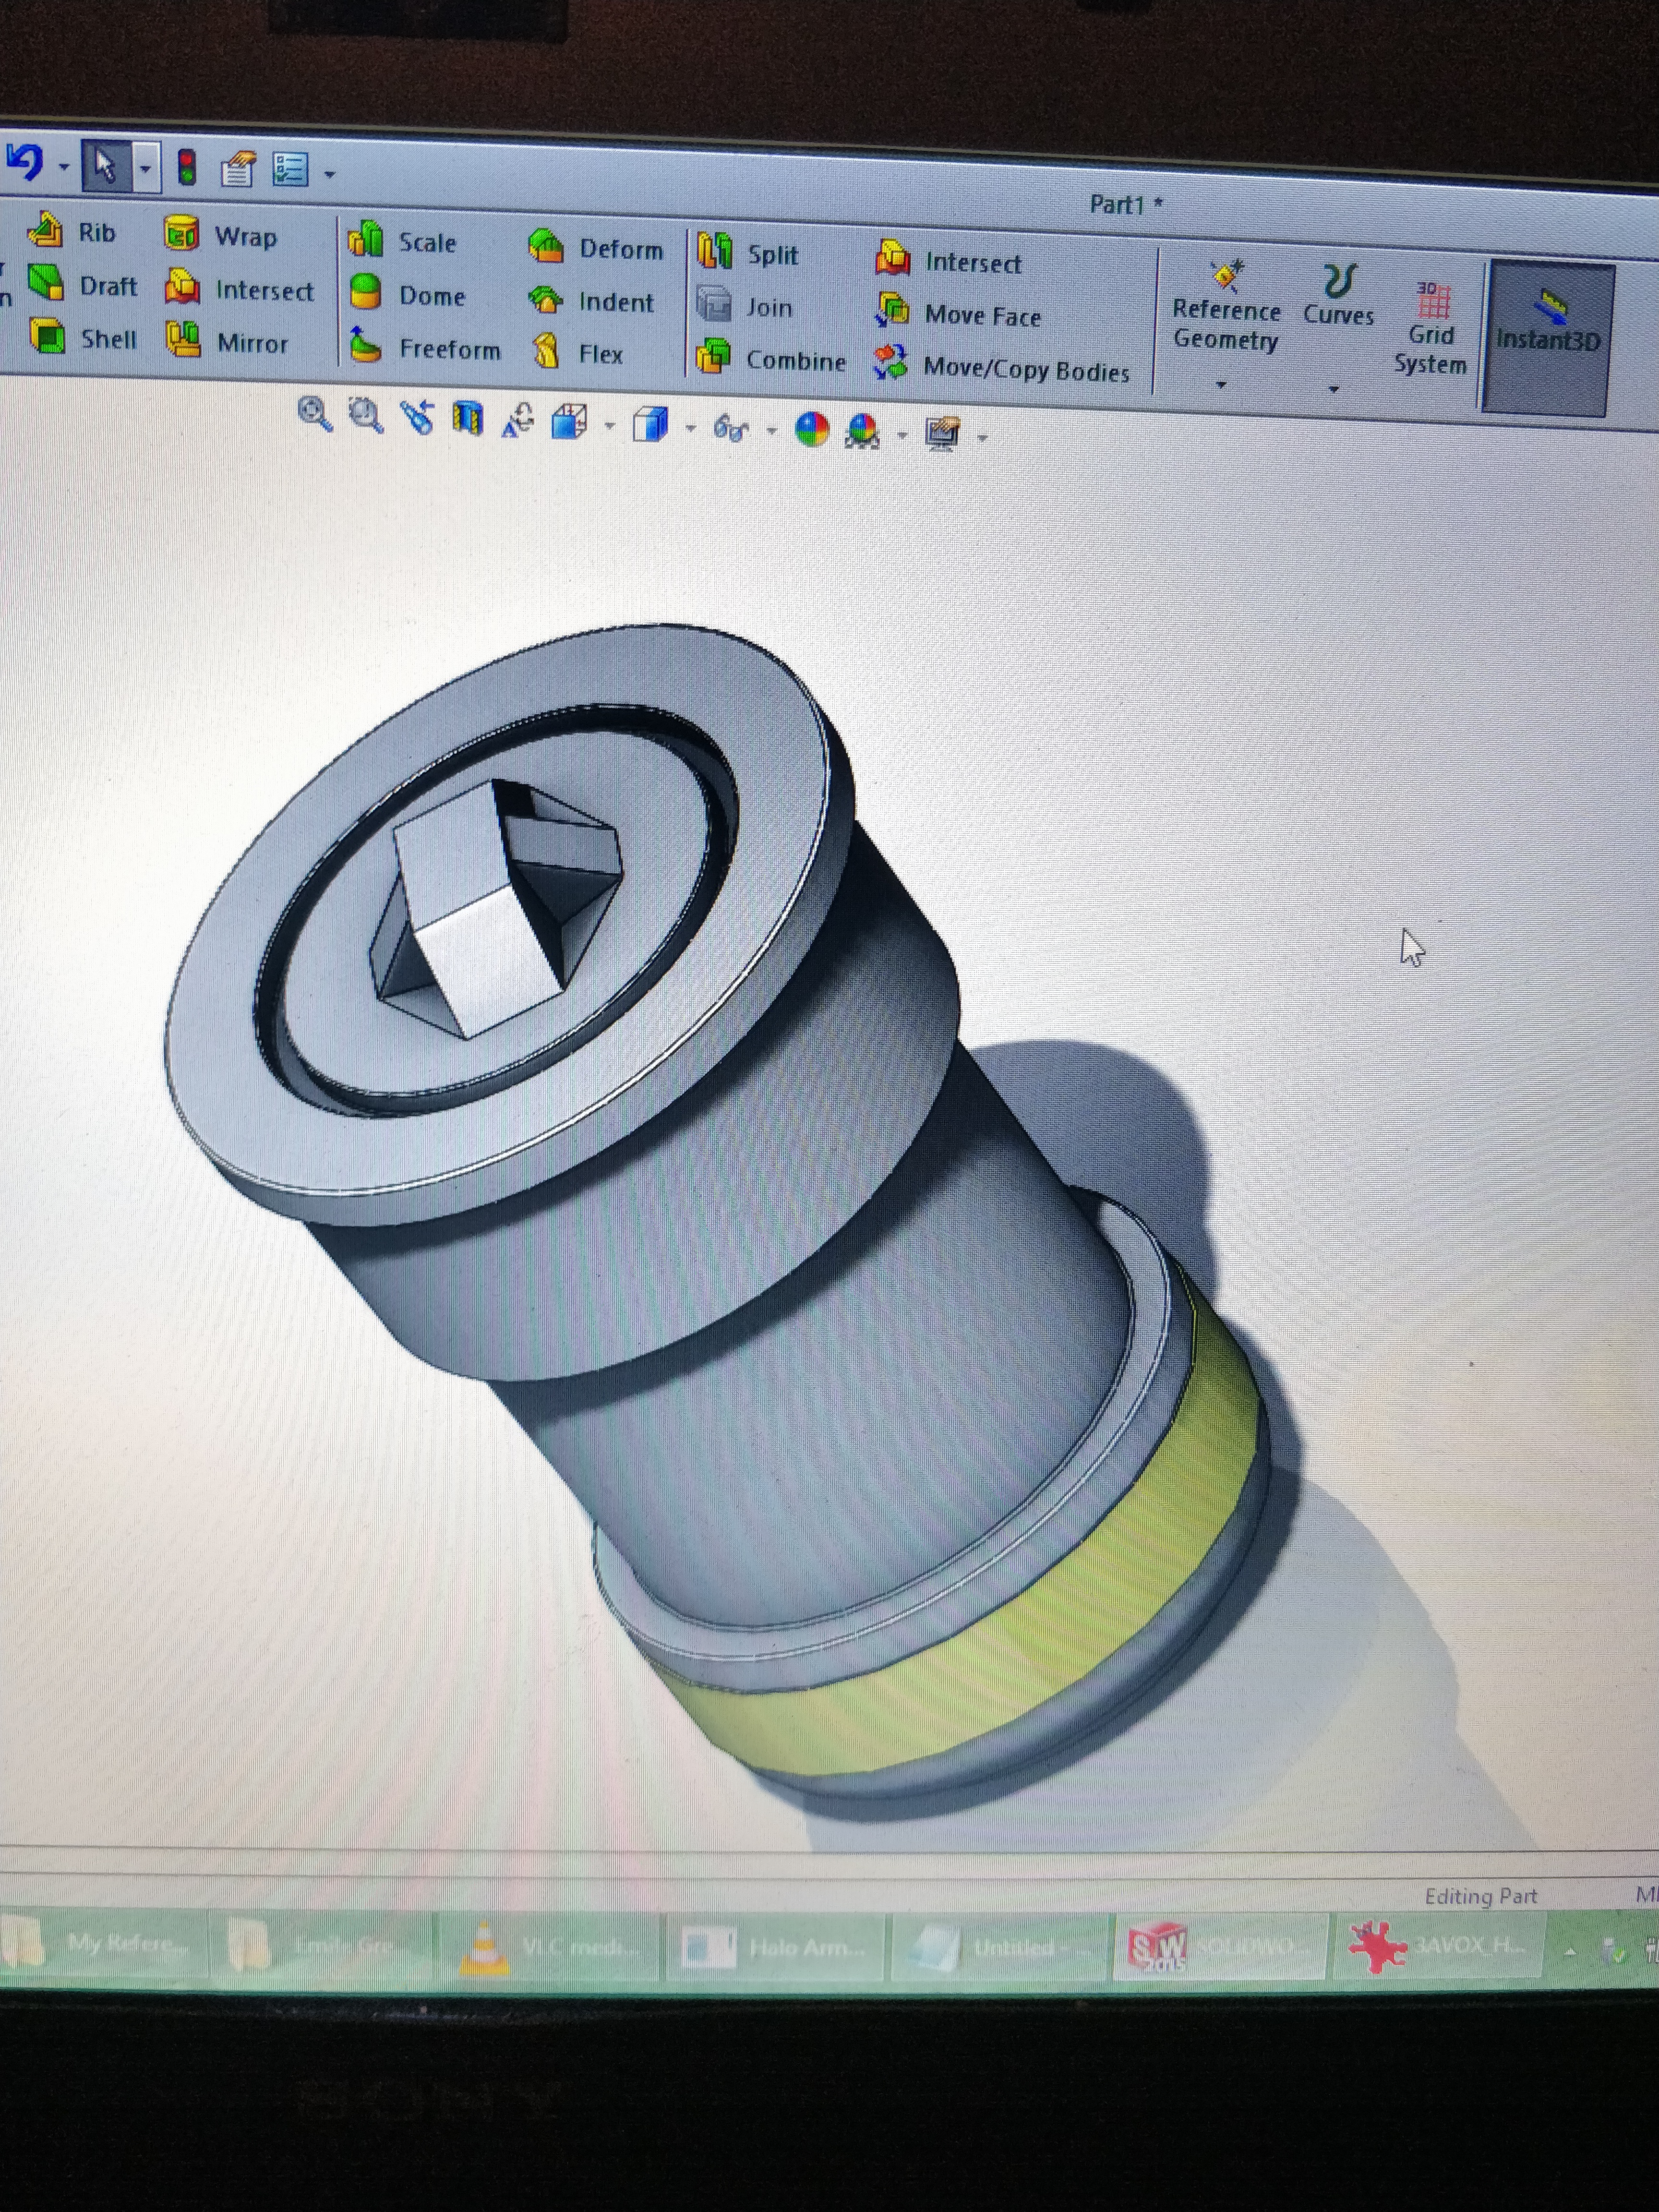Screen dimensions: 1659x2212
Task: Click the Section View icon
Action: click(467, 419)
